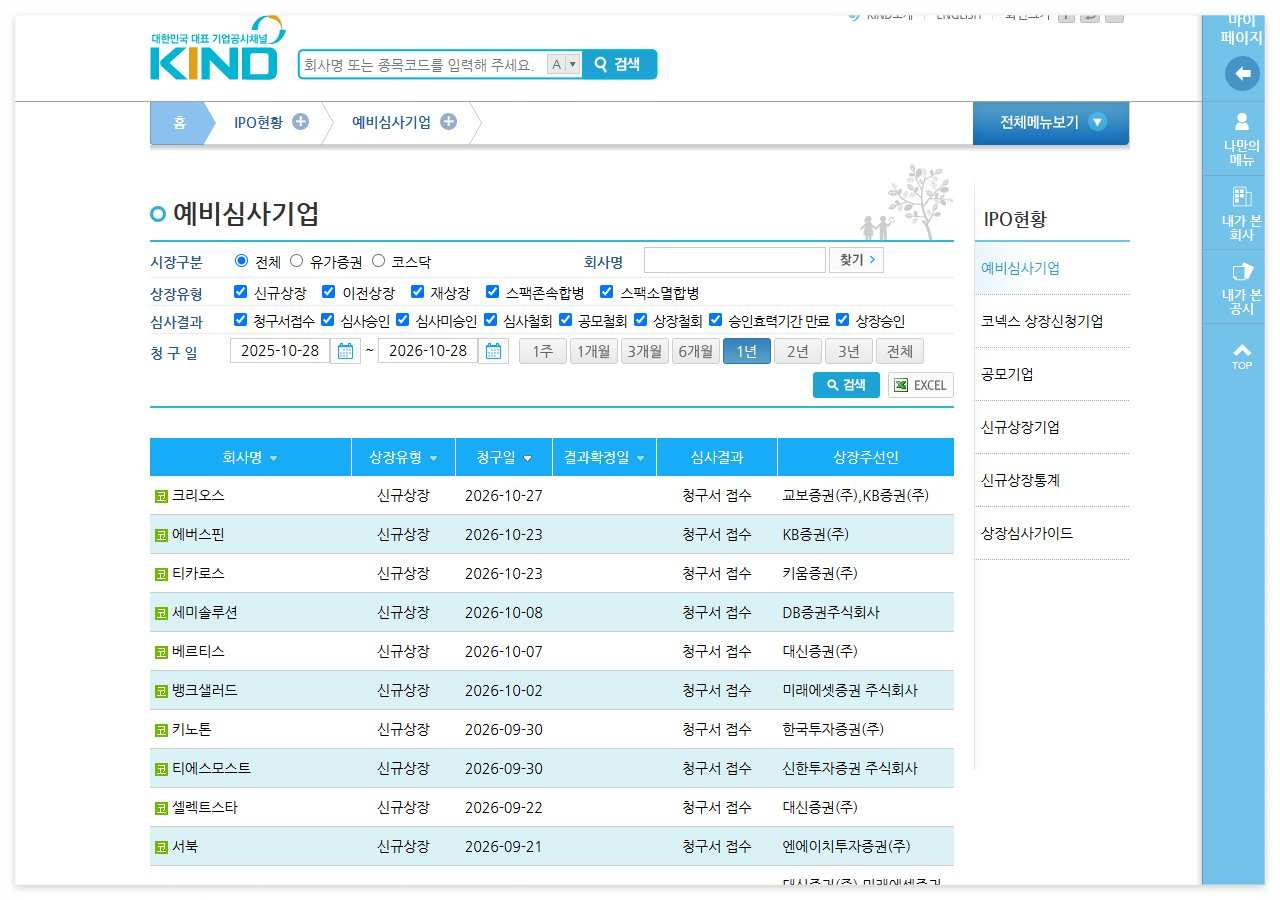
Task: Click the back arrow icon in the sidebar
Action: (x=1242, y=73)
